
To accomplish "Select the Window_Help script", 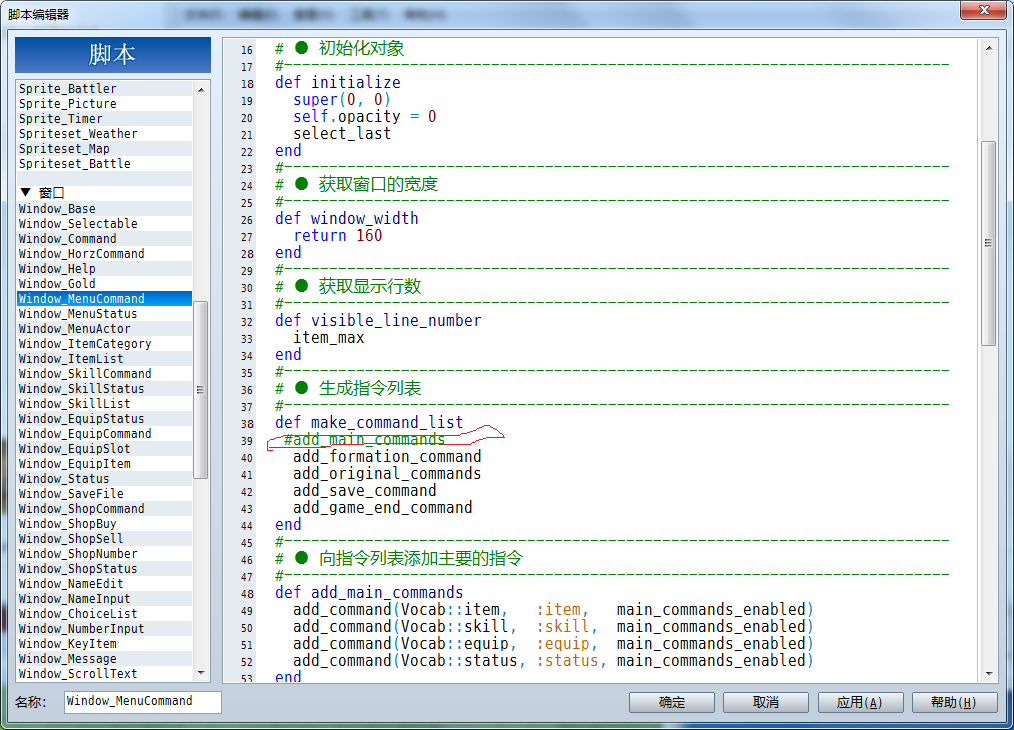I will click(104, 268).
